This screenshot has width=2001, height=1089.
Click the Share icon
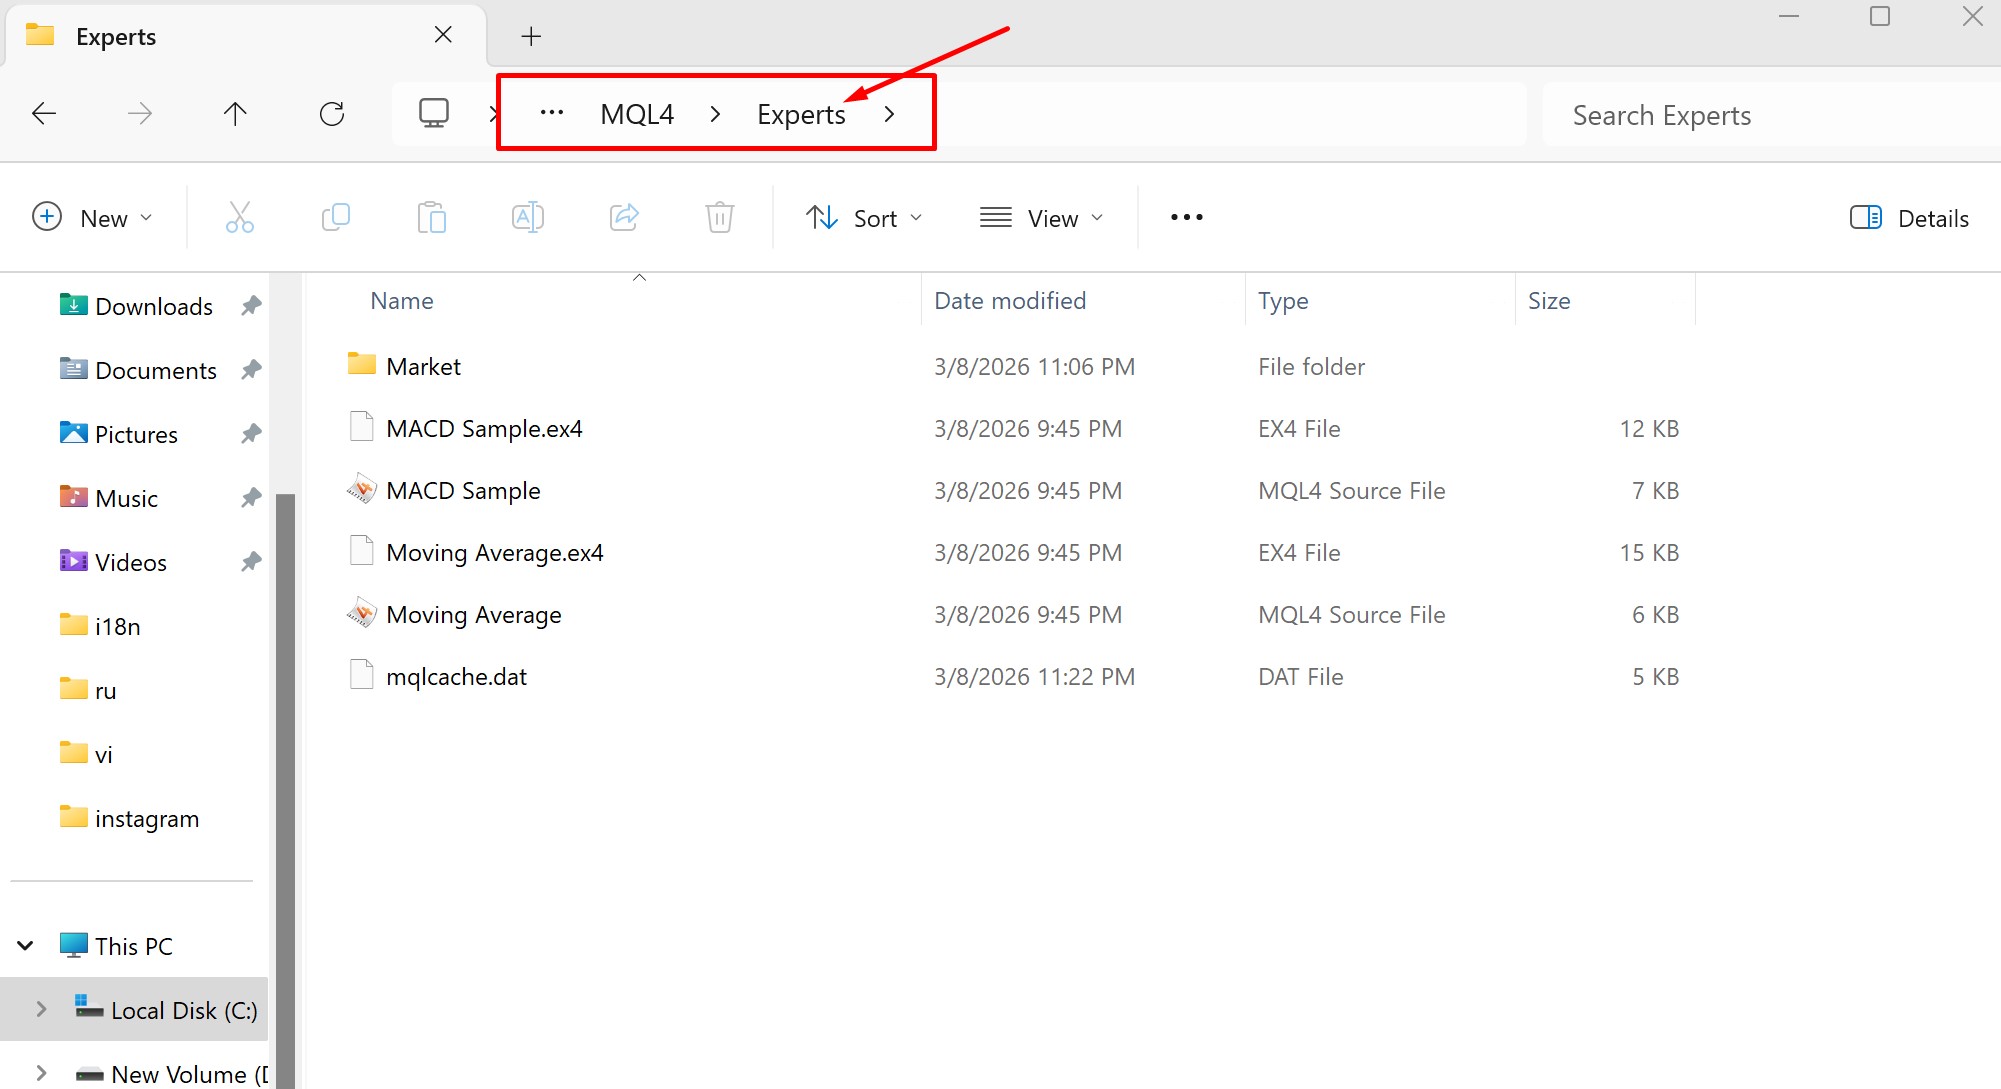624,217
